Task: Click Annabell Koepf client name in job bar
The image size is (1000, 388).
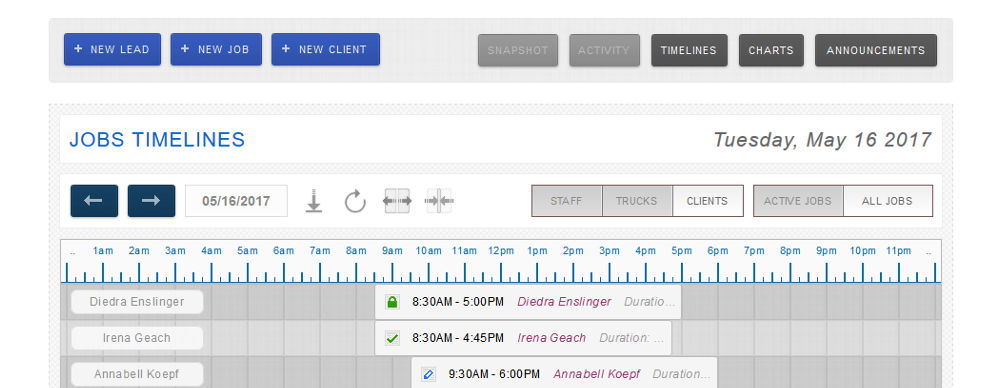Action: pos(597,374)
